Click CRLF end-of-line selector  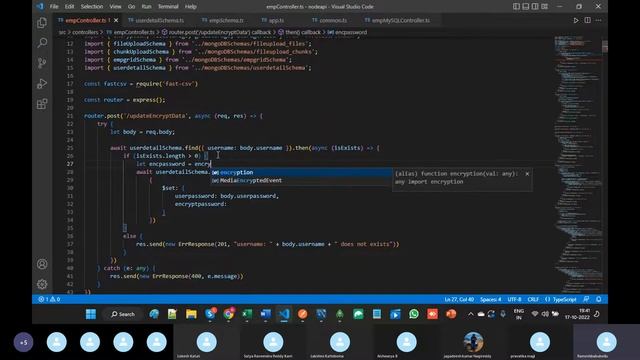pos(533,299)
